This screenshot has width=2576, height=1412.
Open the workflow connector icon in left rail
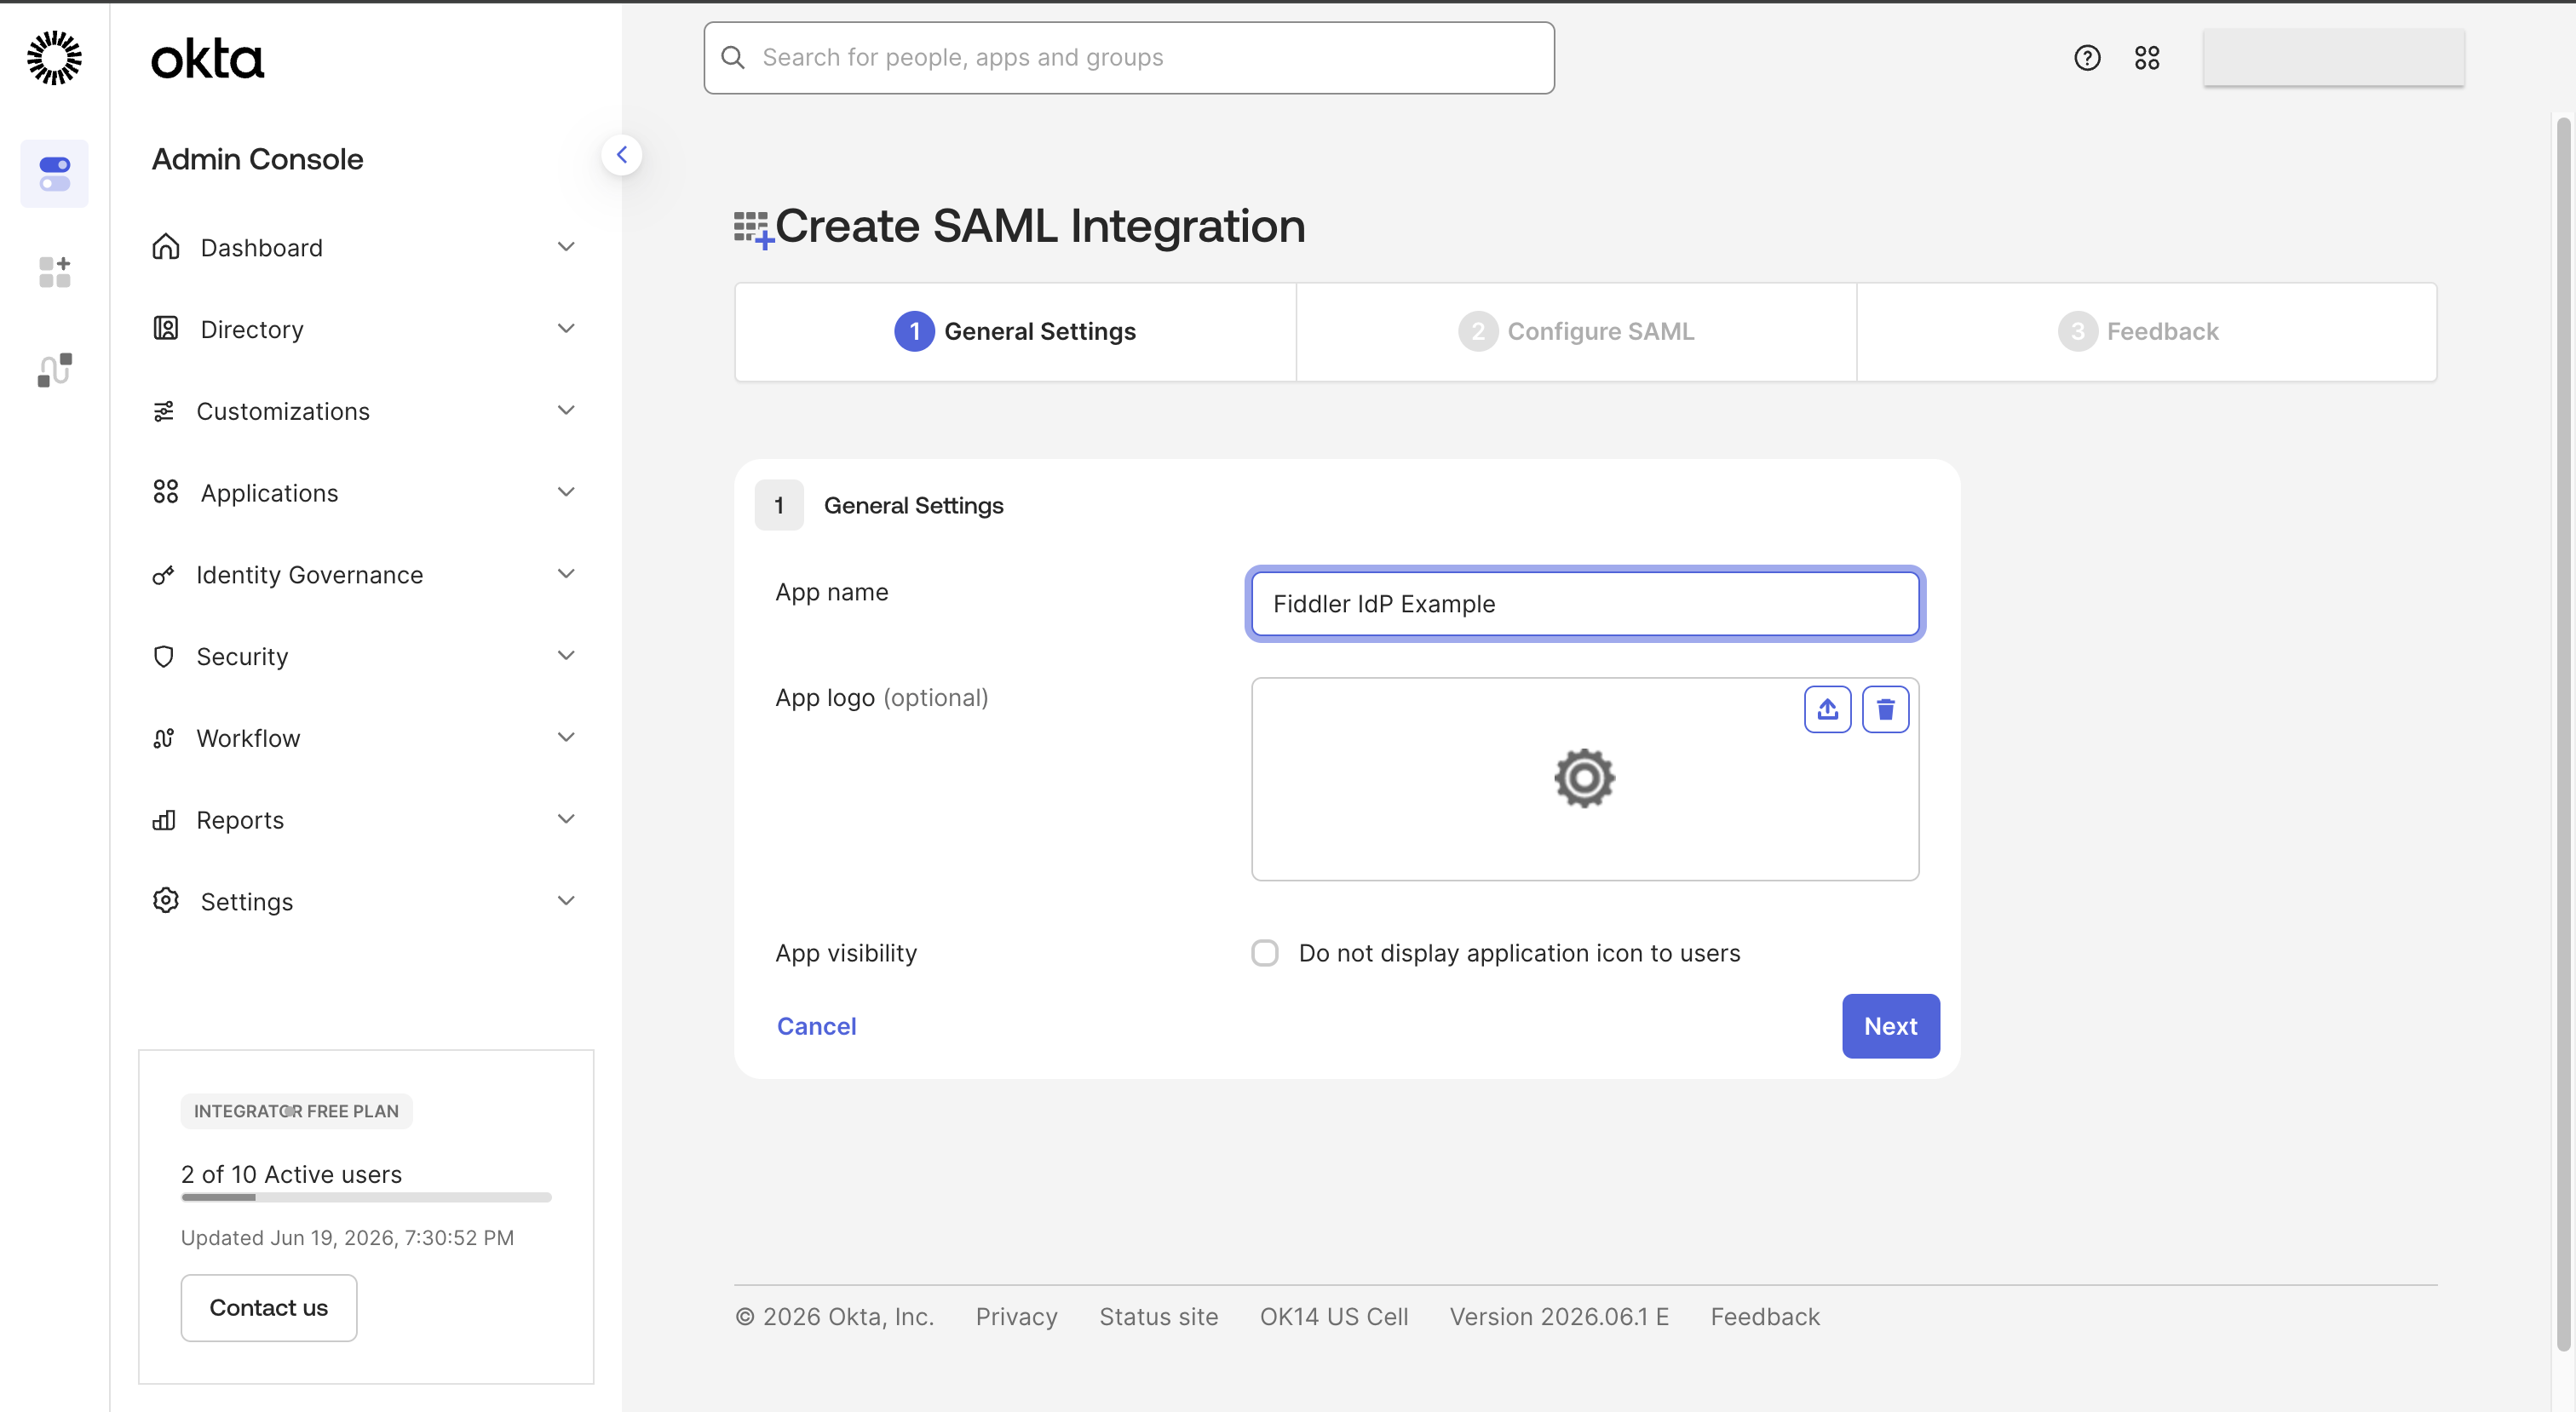(55, 369)
